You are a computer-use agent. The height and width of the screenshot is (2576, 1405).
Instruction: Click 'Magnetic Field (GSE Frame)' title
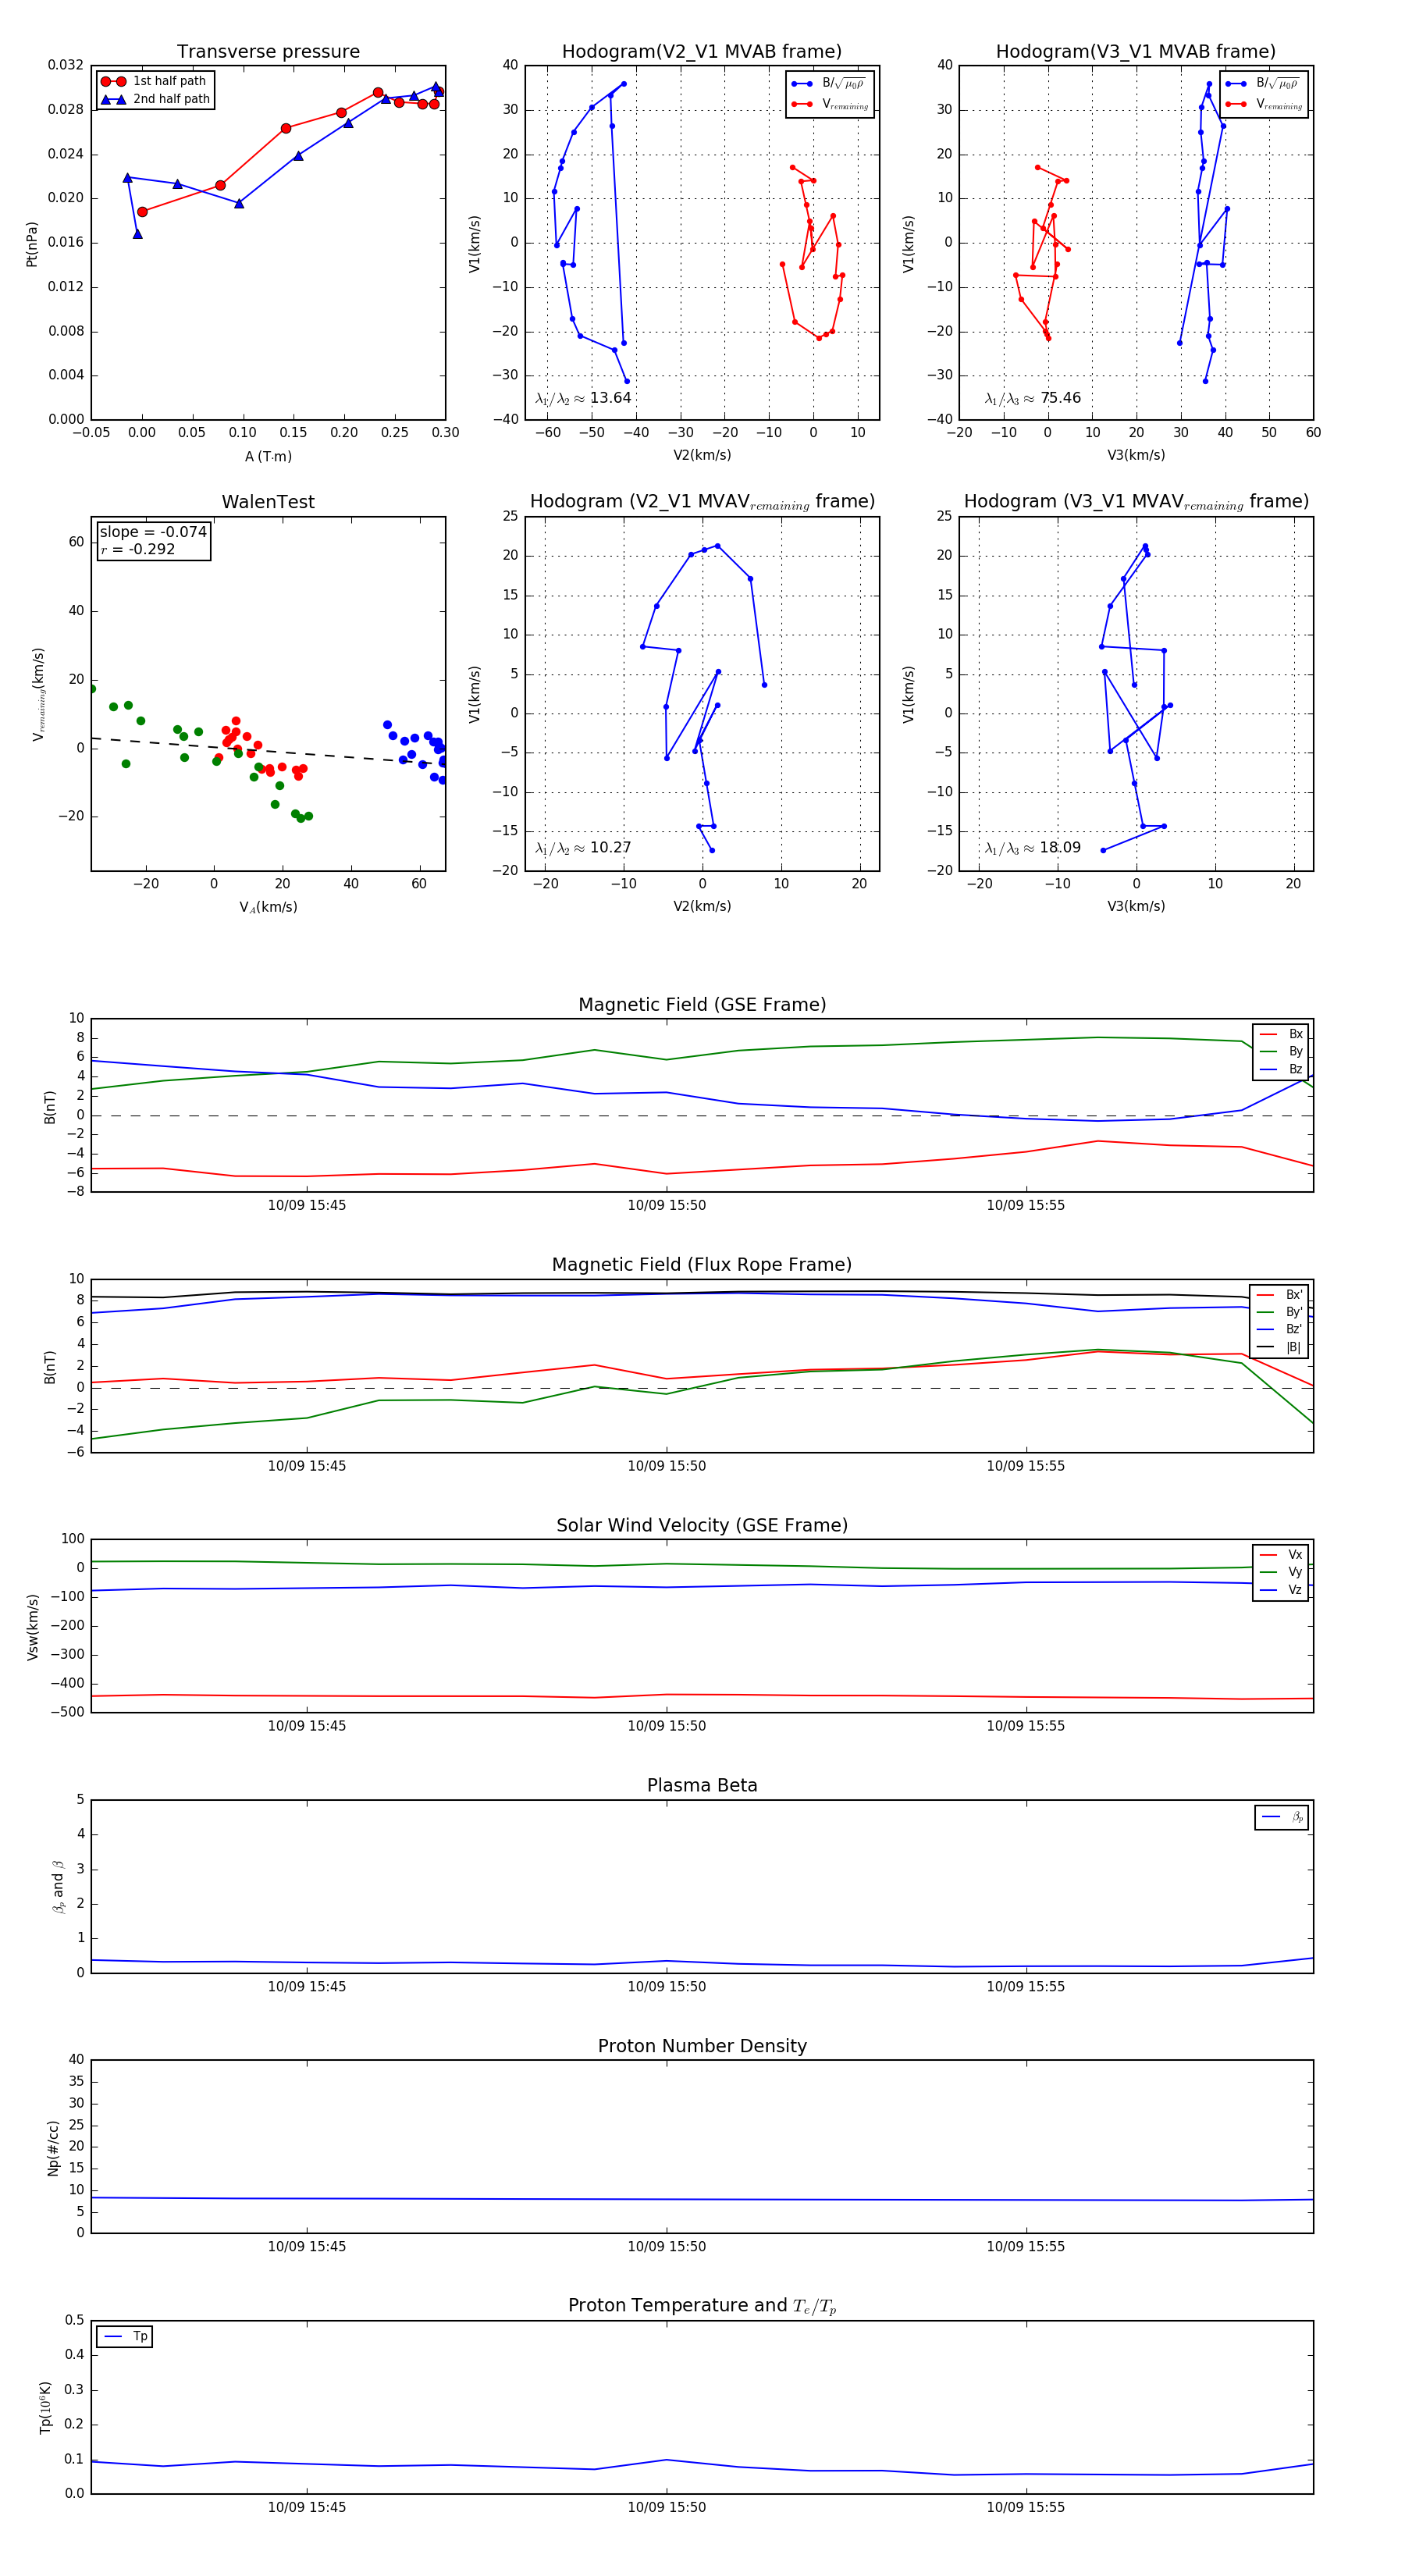(x=702, y=1005)
